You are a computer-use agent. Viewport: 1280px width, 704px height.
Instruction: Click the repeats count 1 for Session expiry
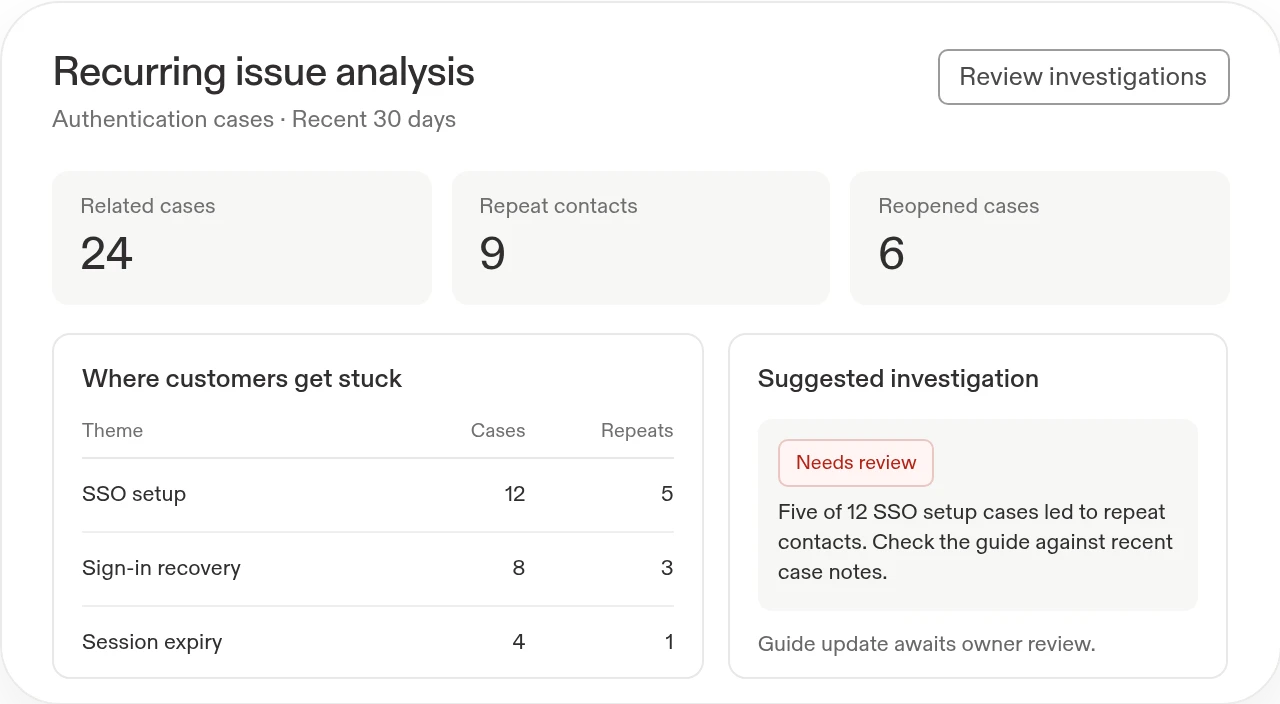669,642
